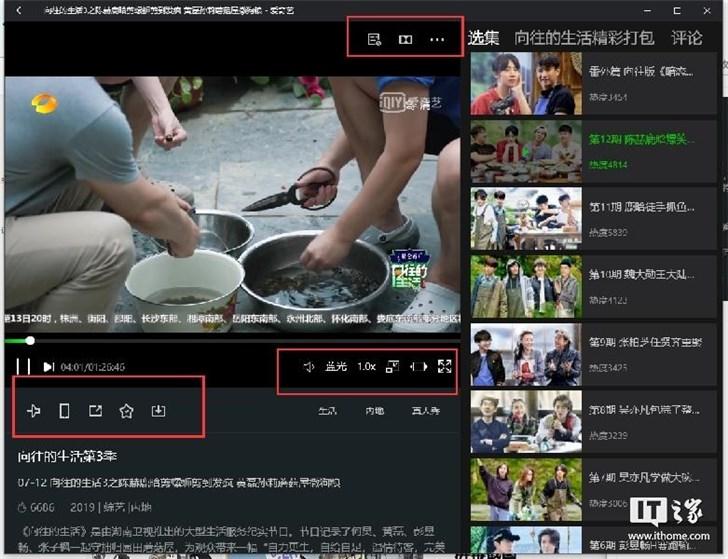Open the 番外篇 episode thumbnail
The image size is (728, 559).
pyautogui.click(x=526, y=84)
